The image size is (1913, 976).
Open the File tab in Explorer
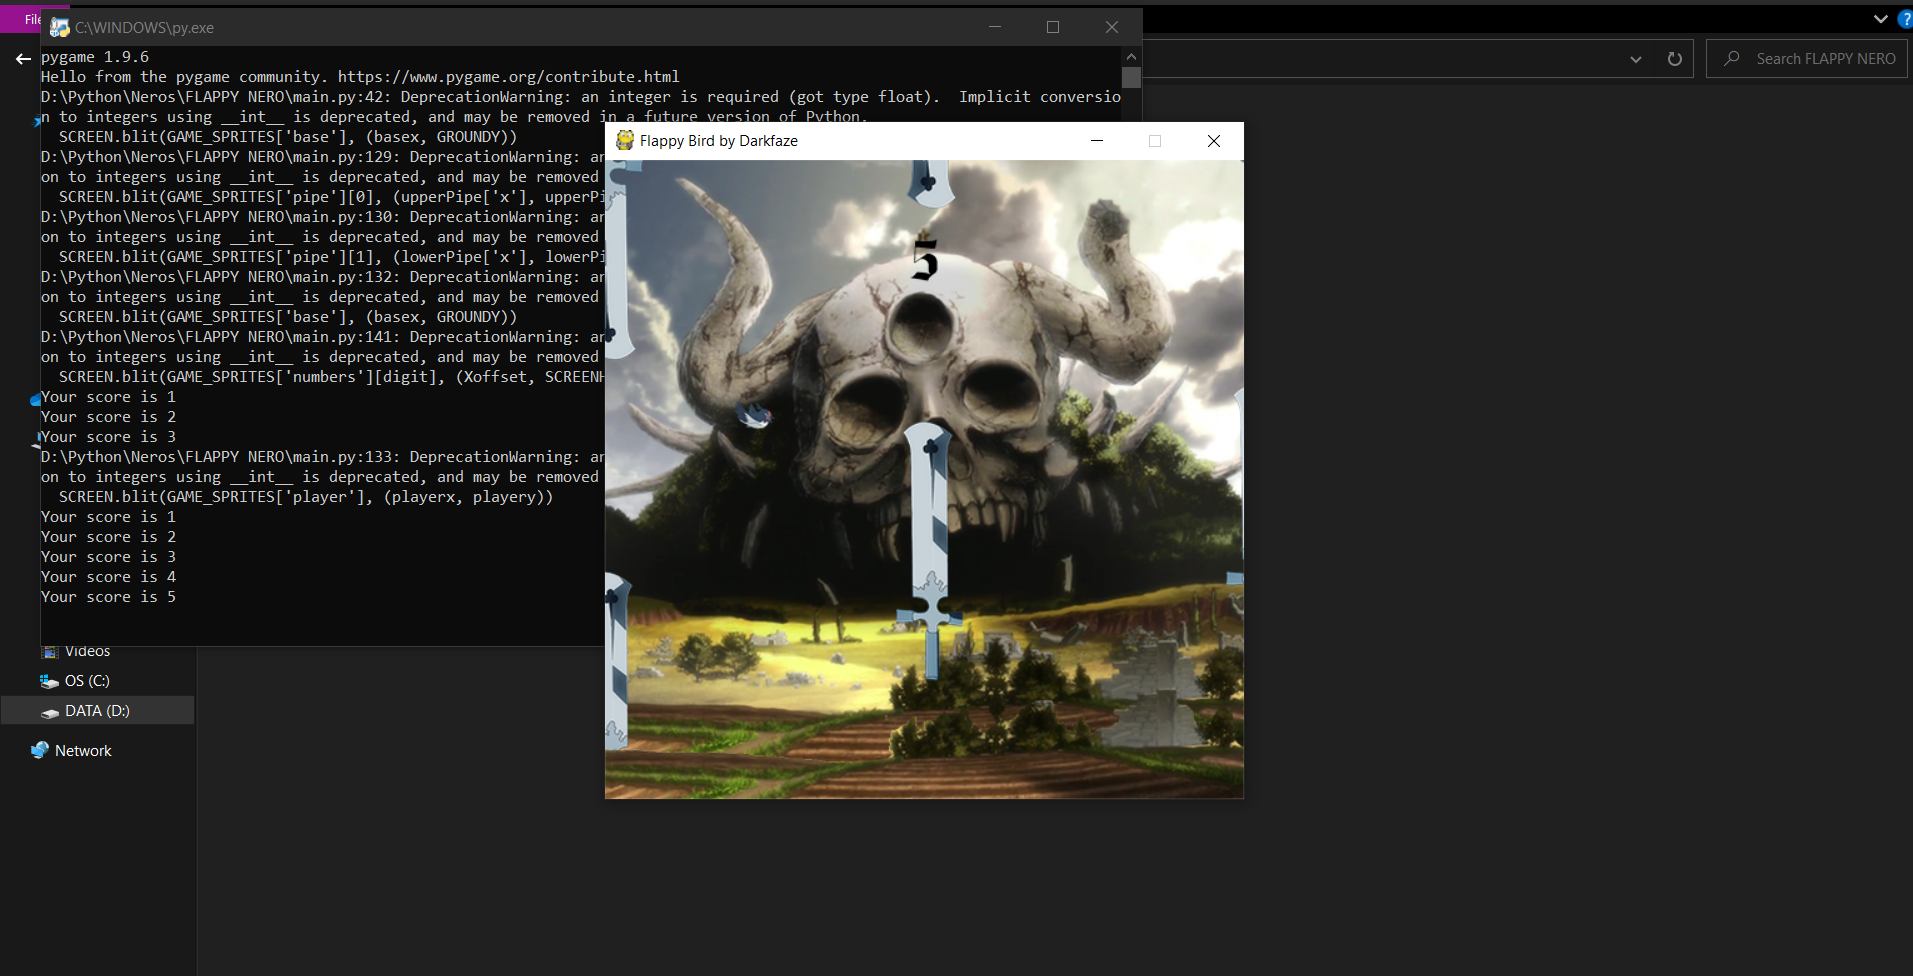pyautogui.click(x=30, y=19)
